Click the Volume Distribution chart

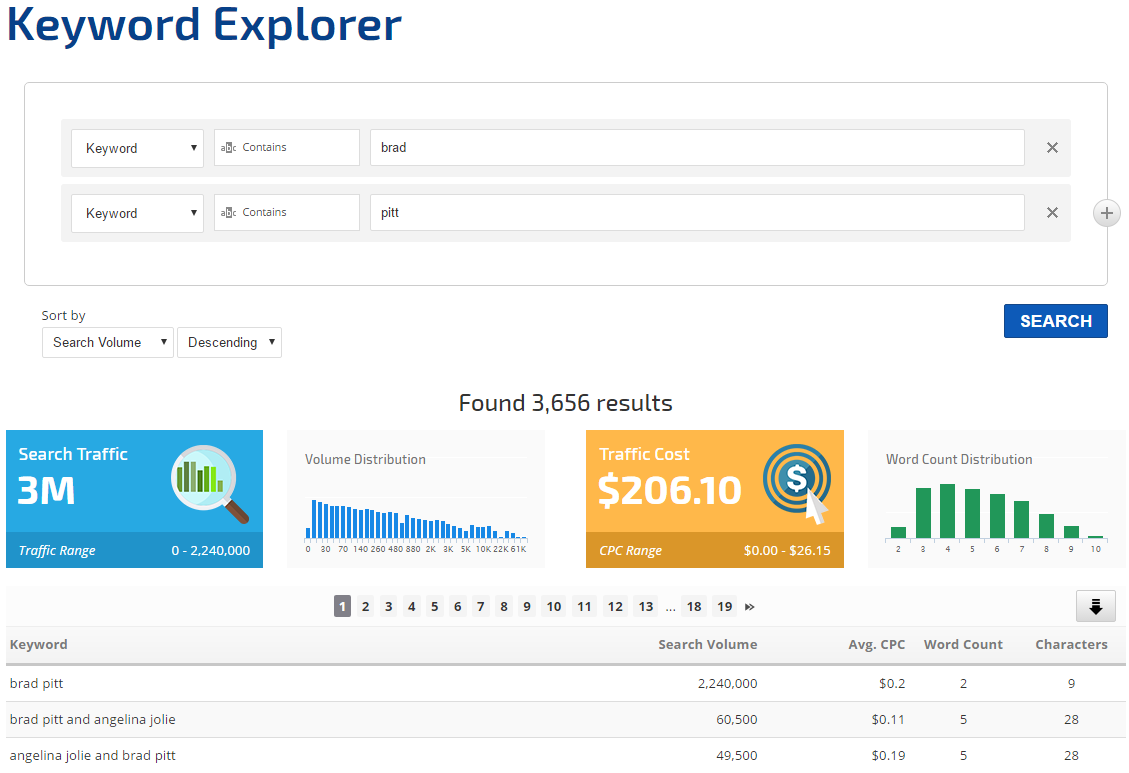pos(415,510)
